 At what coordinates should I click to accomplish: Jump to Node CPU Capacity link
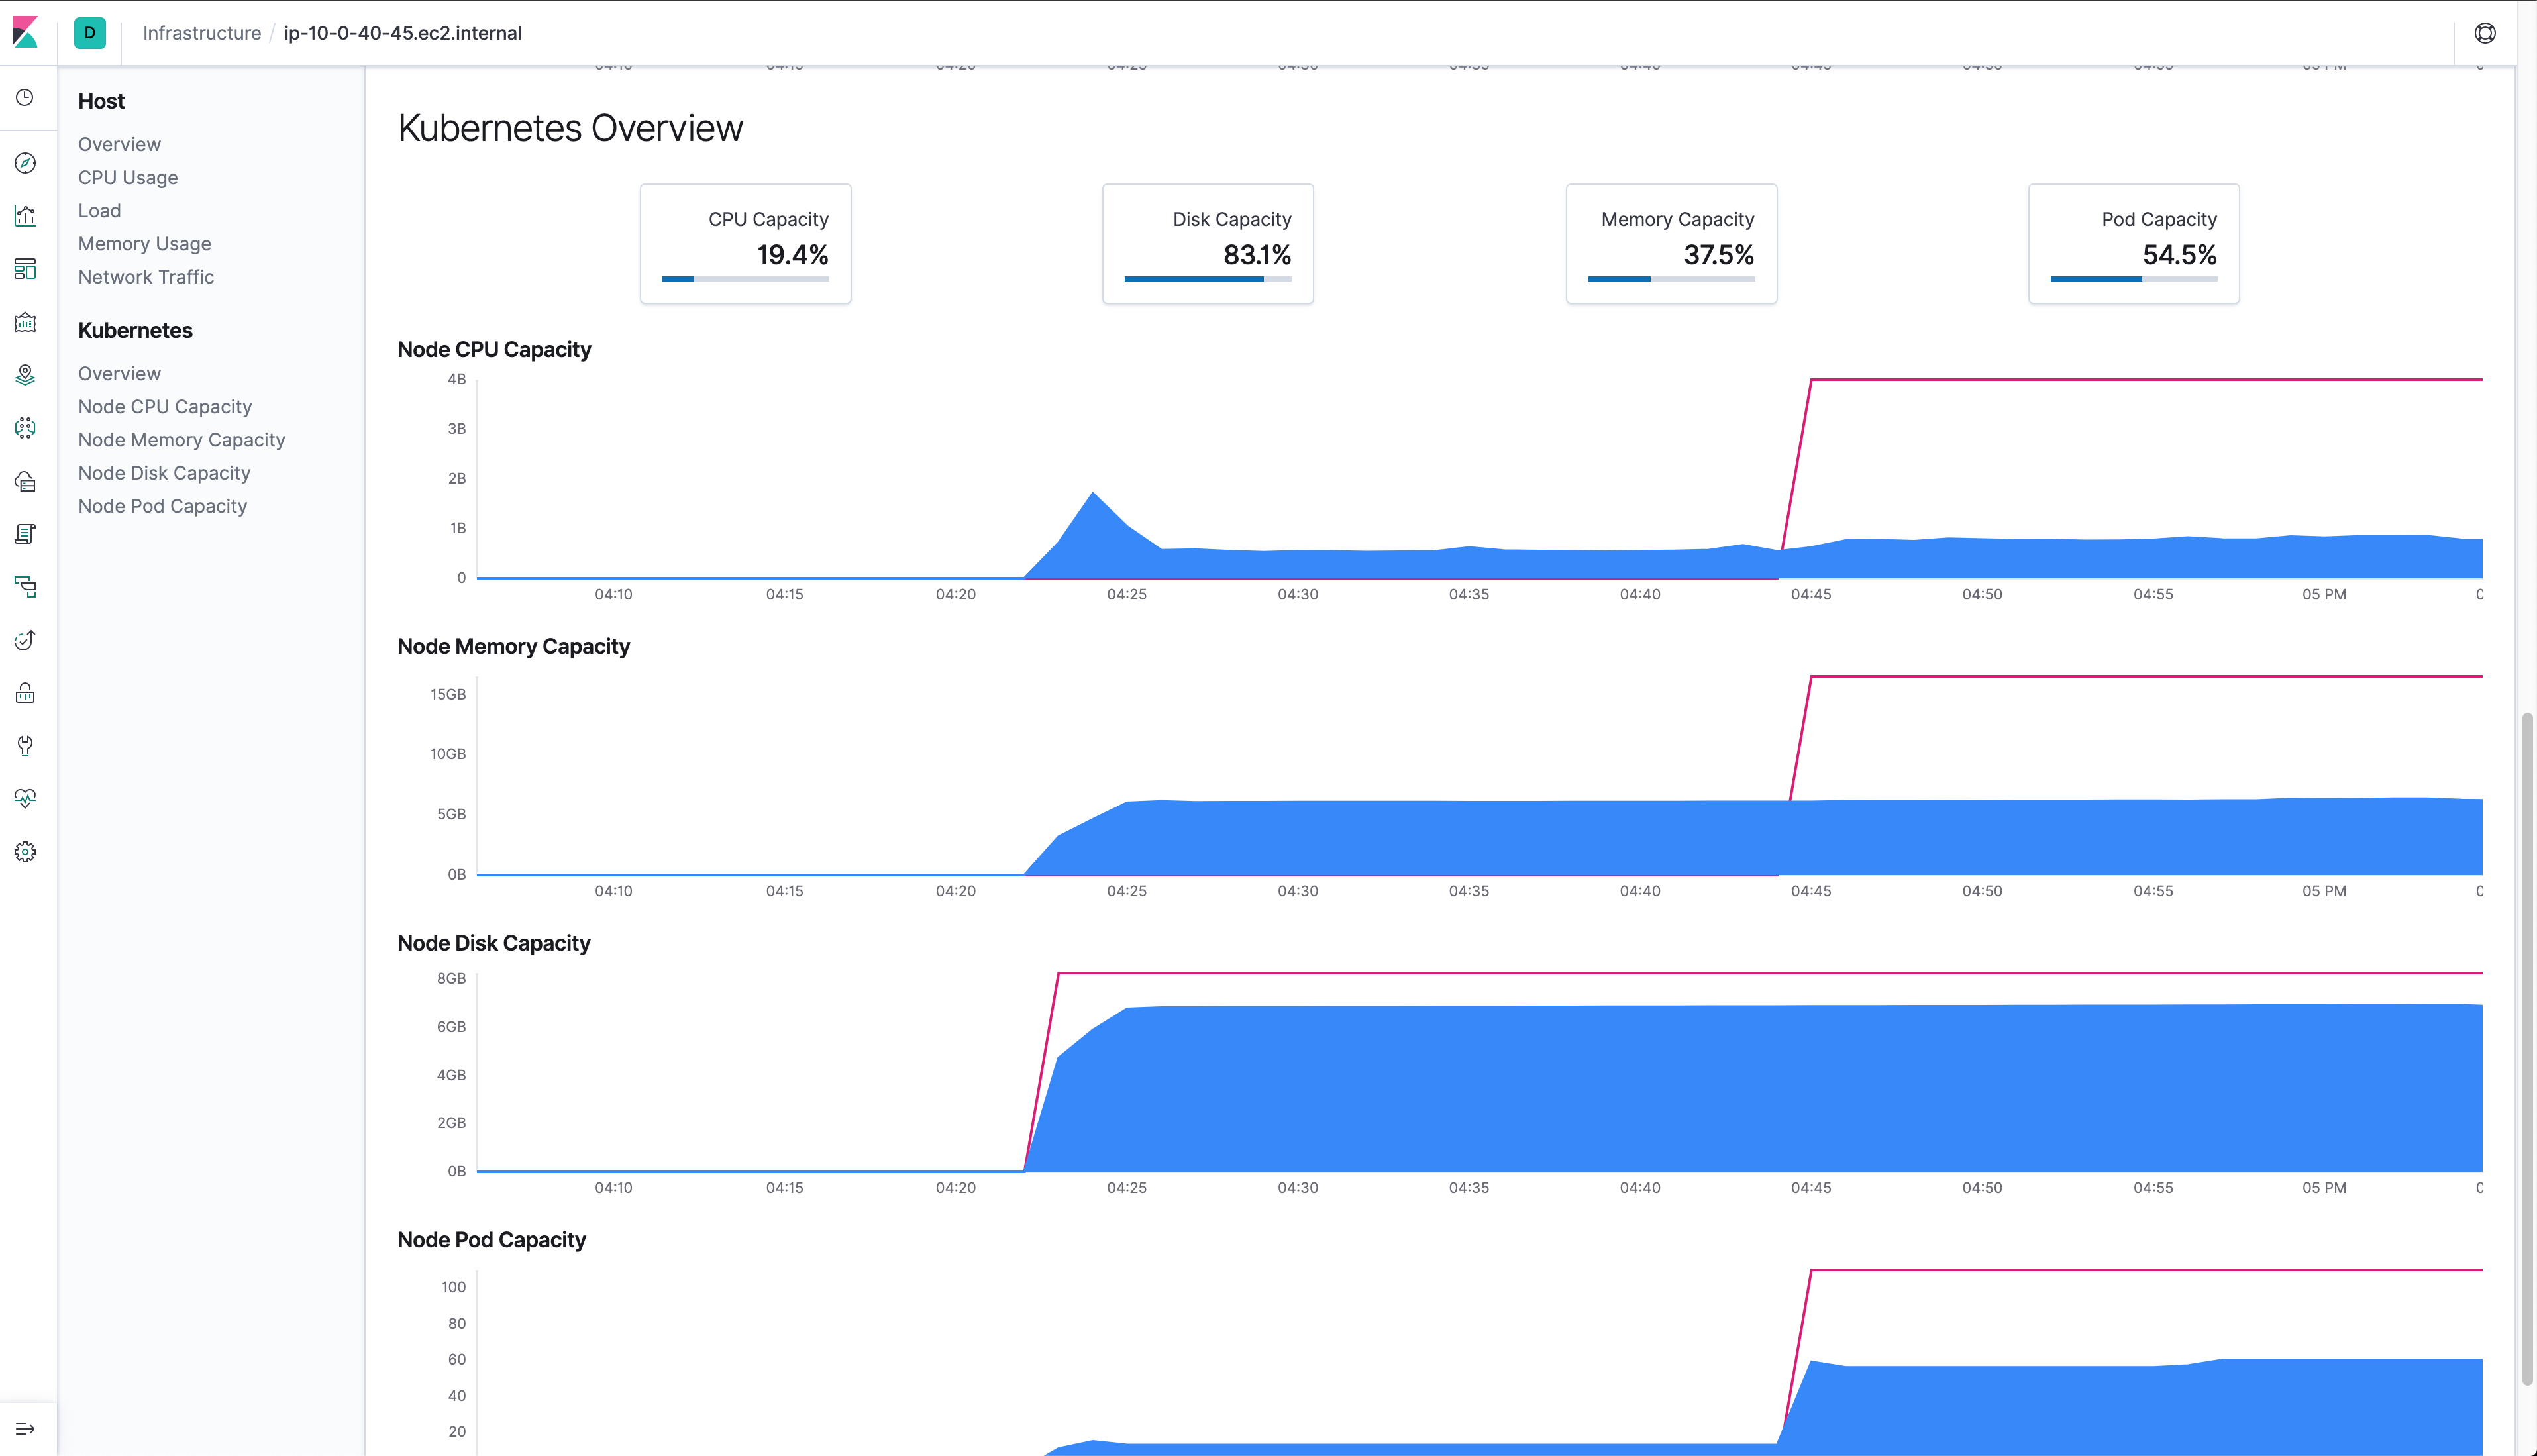click(x=165, y=406)
